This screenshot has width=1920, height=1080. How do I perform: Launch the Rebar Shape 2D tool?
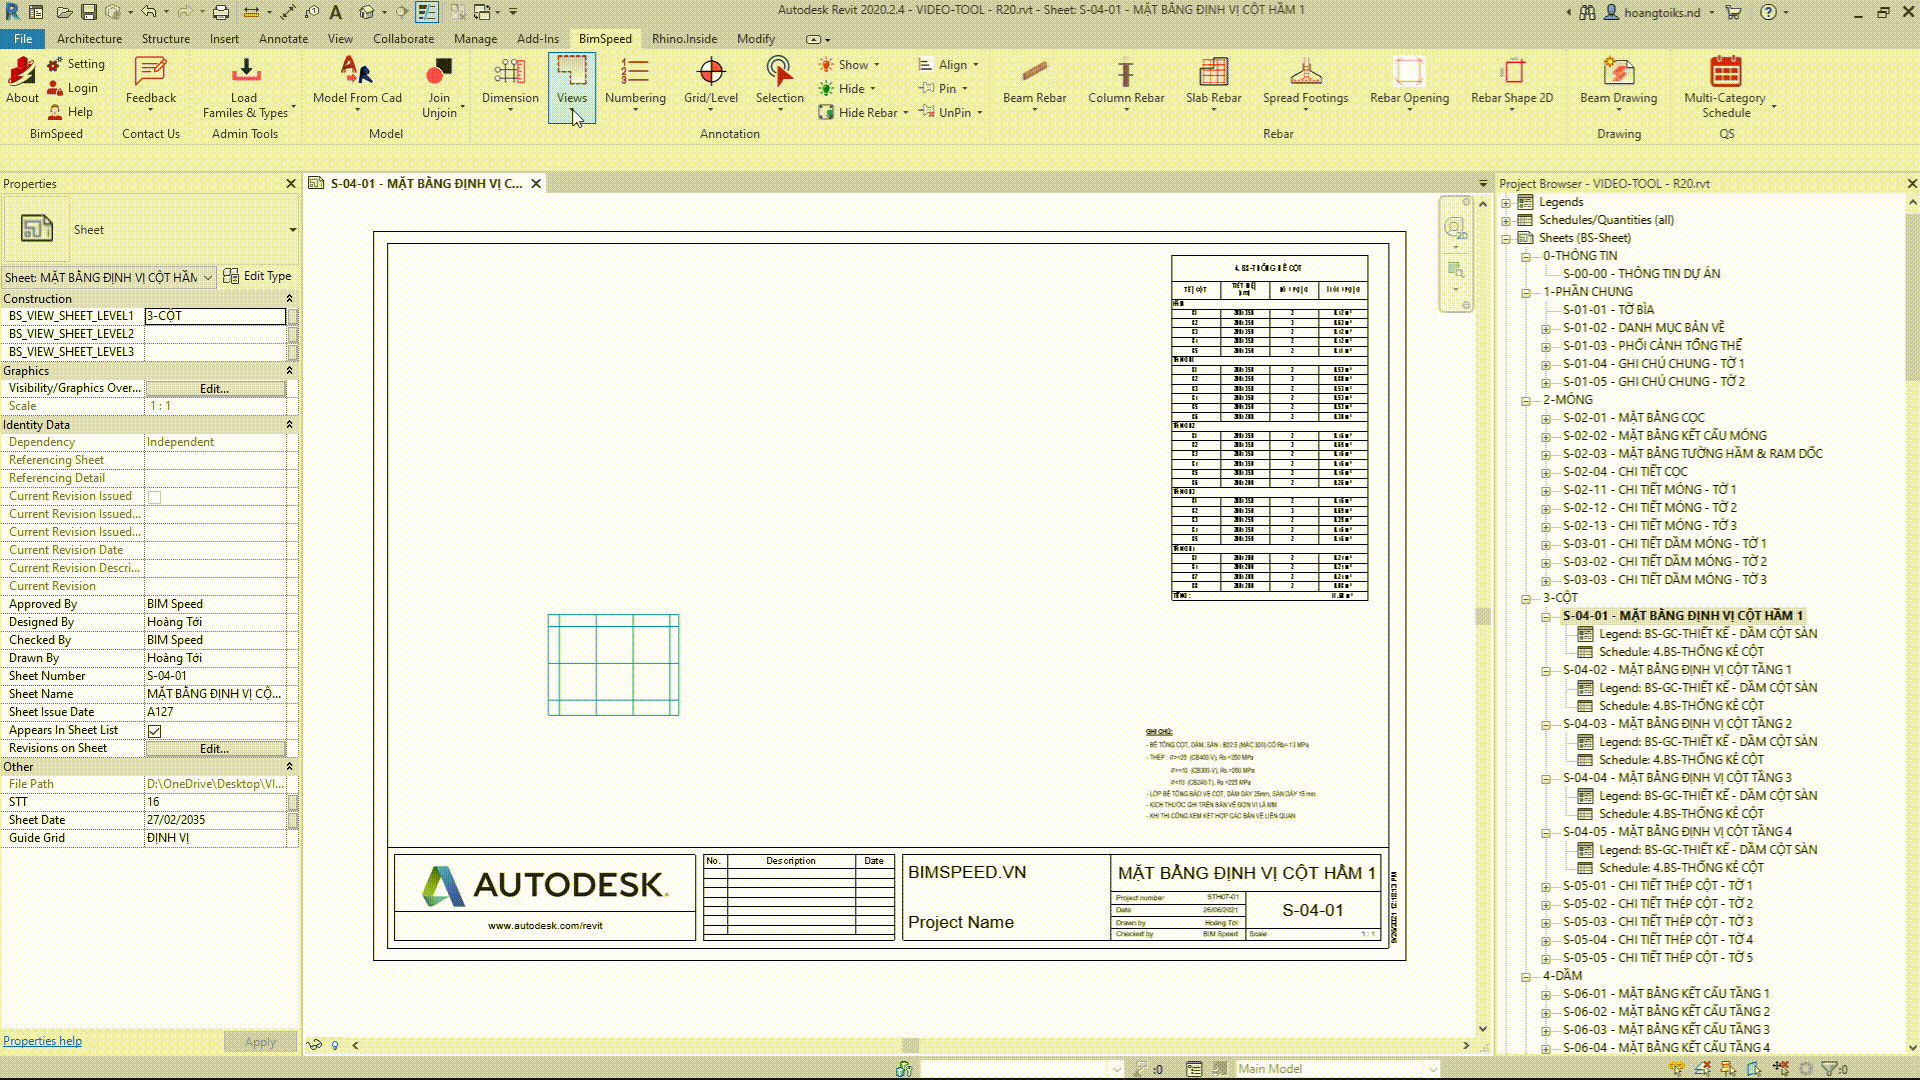point(1511,85)
